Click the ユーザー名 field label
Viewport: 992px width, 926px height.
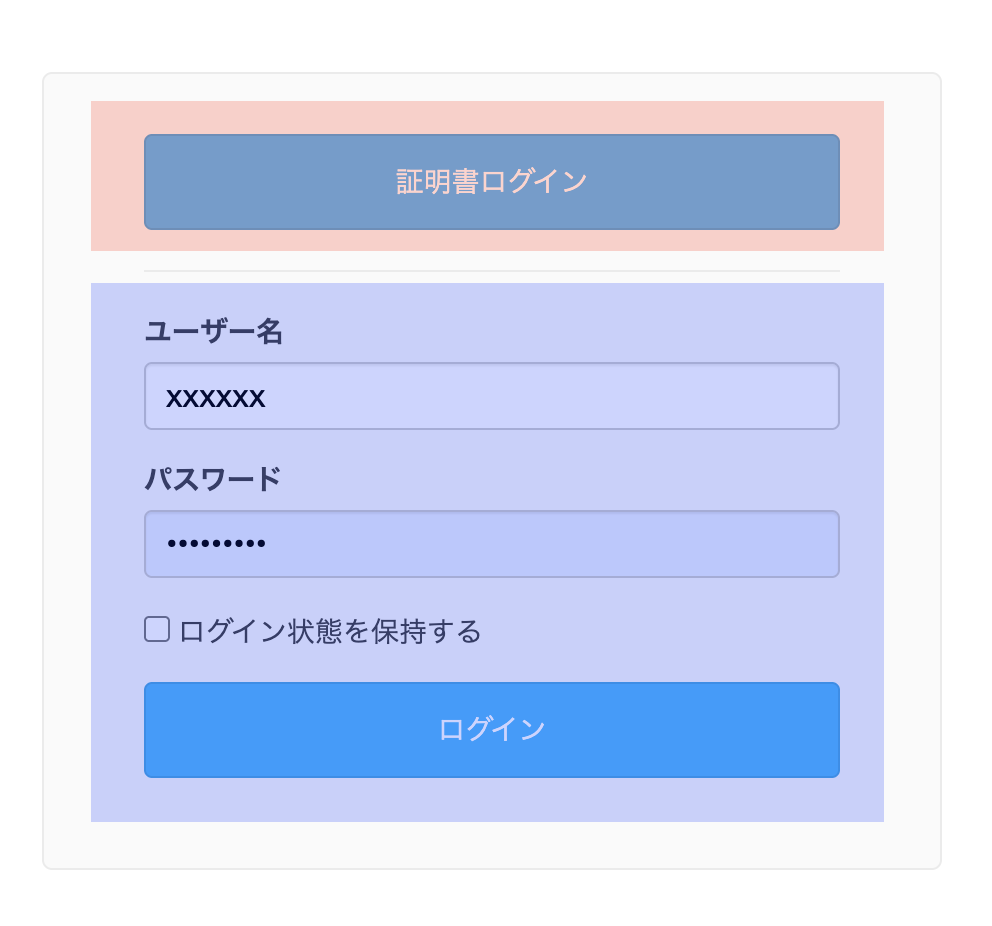click(213, 331)
